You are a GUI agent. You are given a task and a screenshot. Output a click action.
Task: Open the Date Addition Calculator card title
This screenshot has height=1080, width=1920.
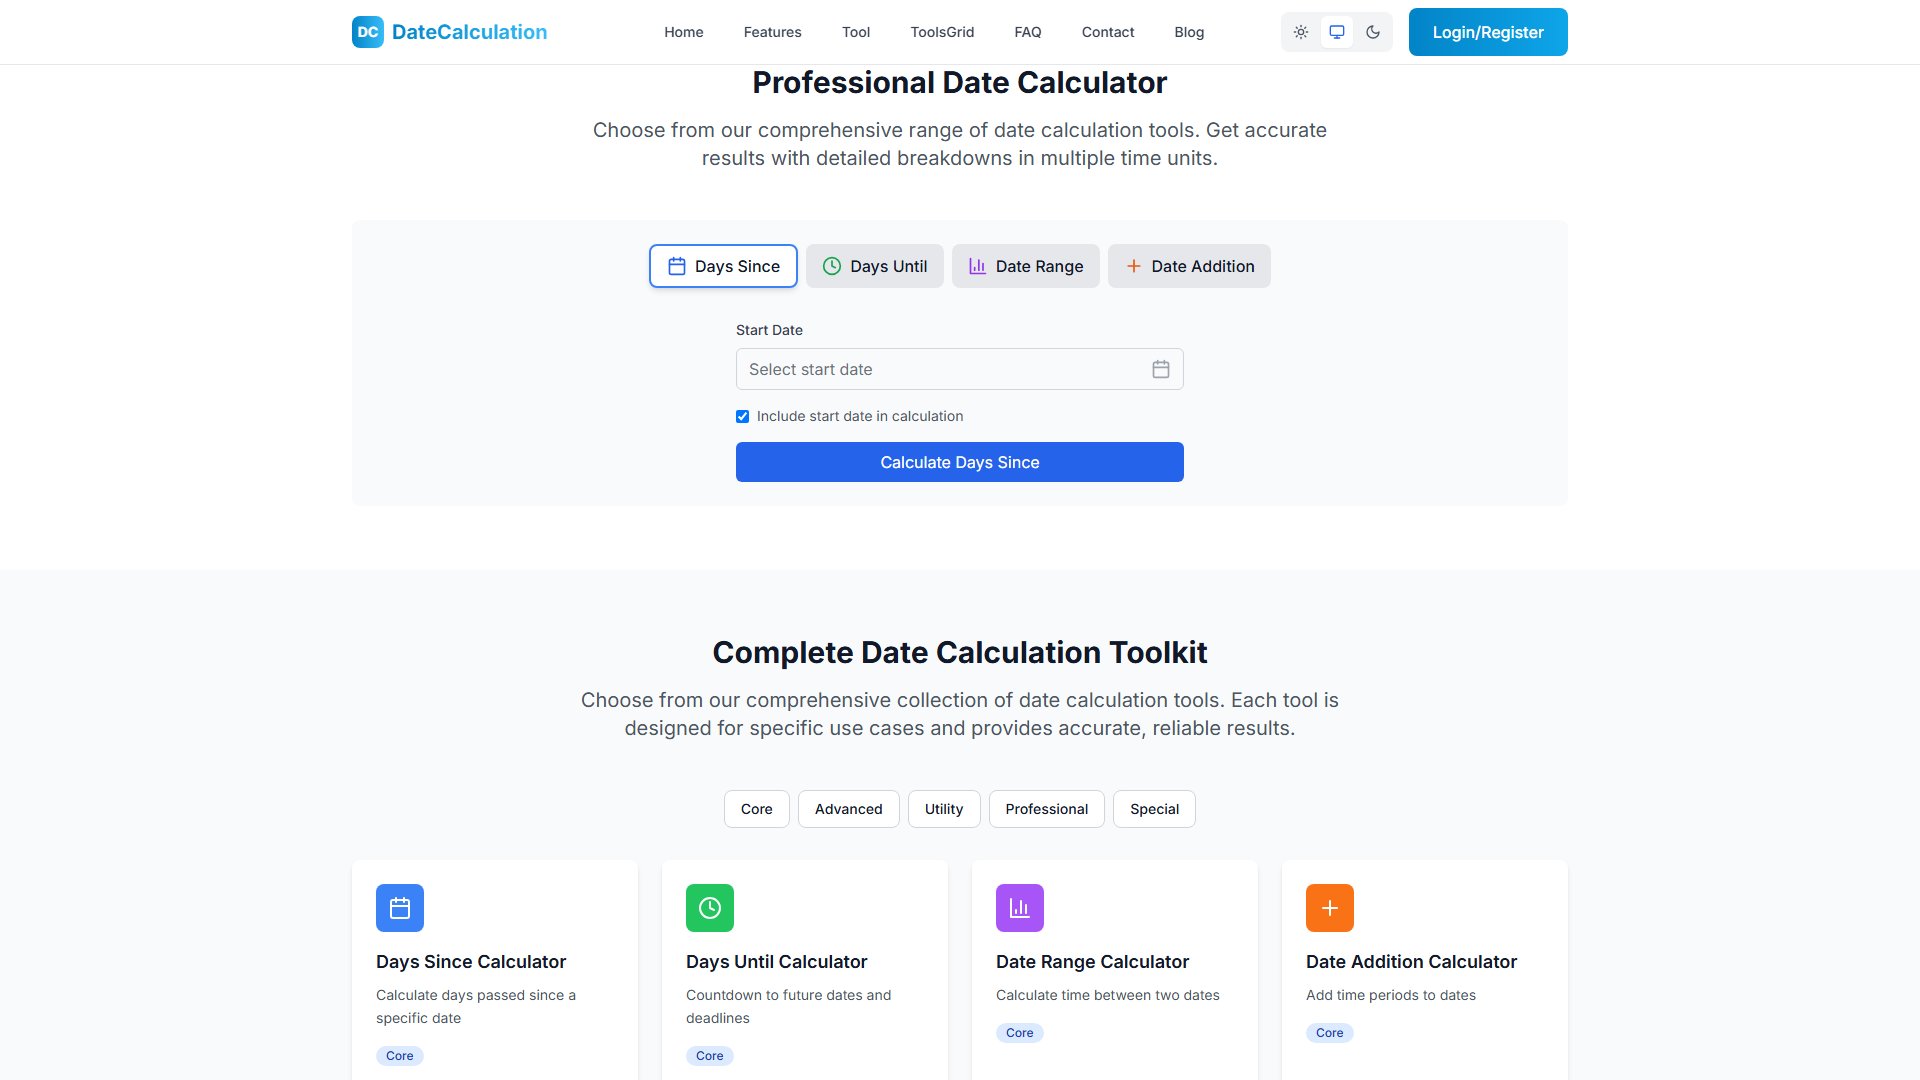point(1412,962)
